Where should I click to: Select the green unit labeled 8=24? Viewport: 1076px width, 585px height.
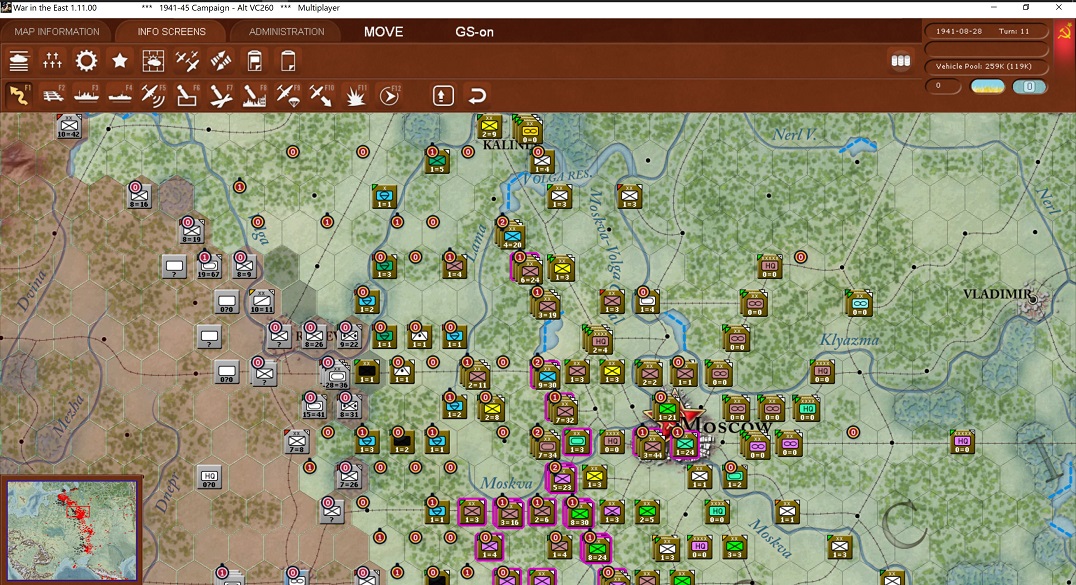[x=596, y=549]
